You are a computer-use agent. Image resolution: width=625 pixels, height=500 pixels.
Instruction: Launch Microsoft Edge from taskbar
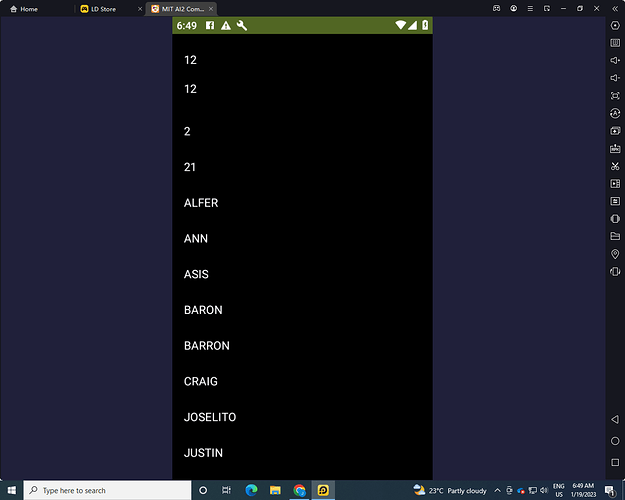tap(251, 490)
